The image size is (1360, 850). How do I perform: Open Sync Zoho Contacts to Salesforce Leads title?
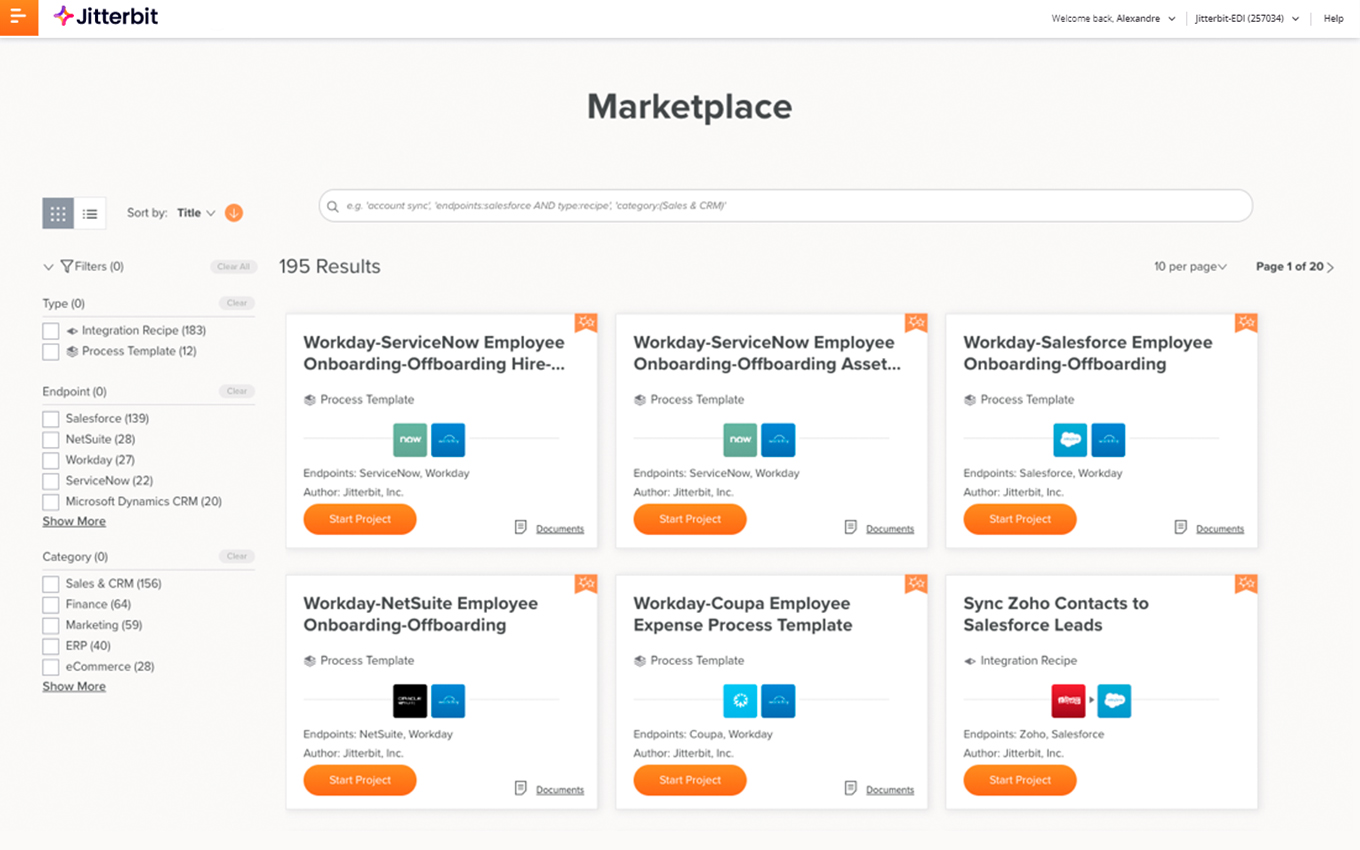pos(1056,614)
